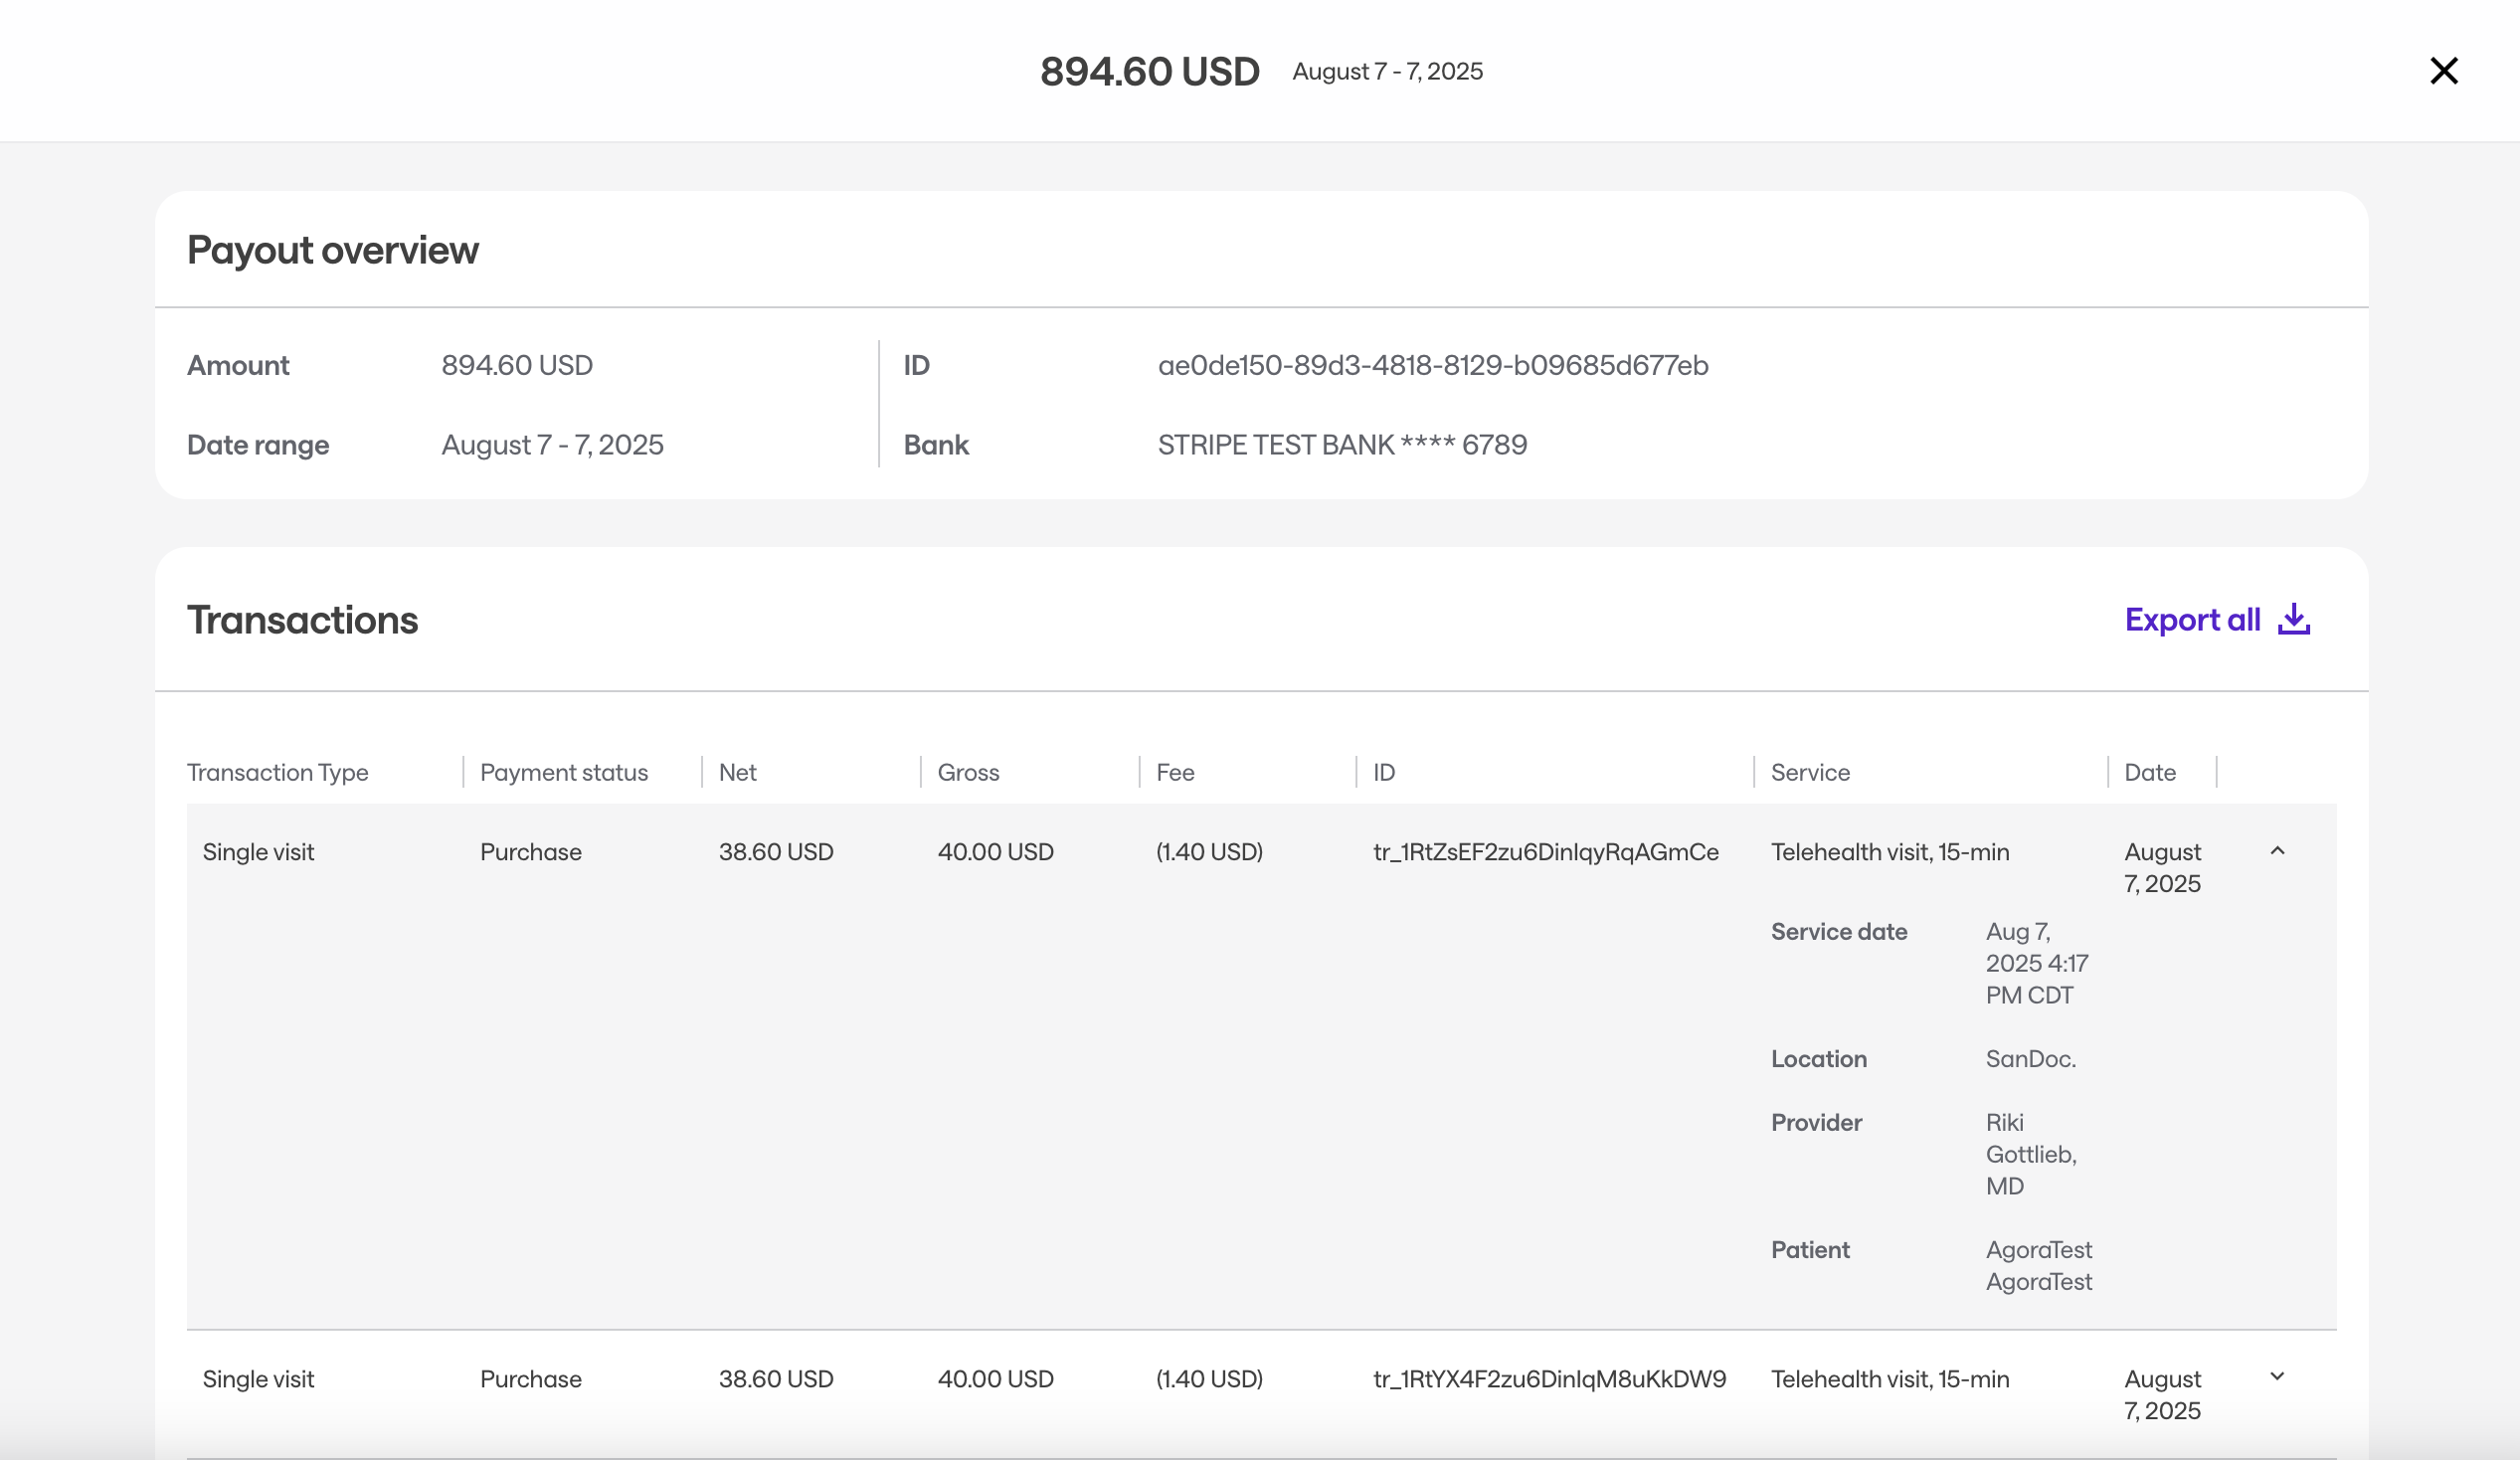Close the payout details dialog
This screenshot has width=2520, height=1460.
click(2443, 71)
